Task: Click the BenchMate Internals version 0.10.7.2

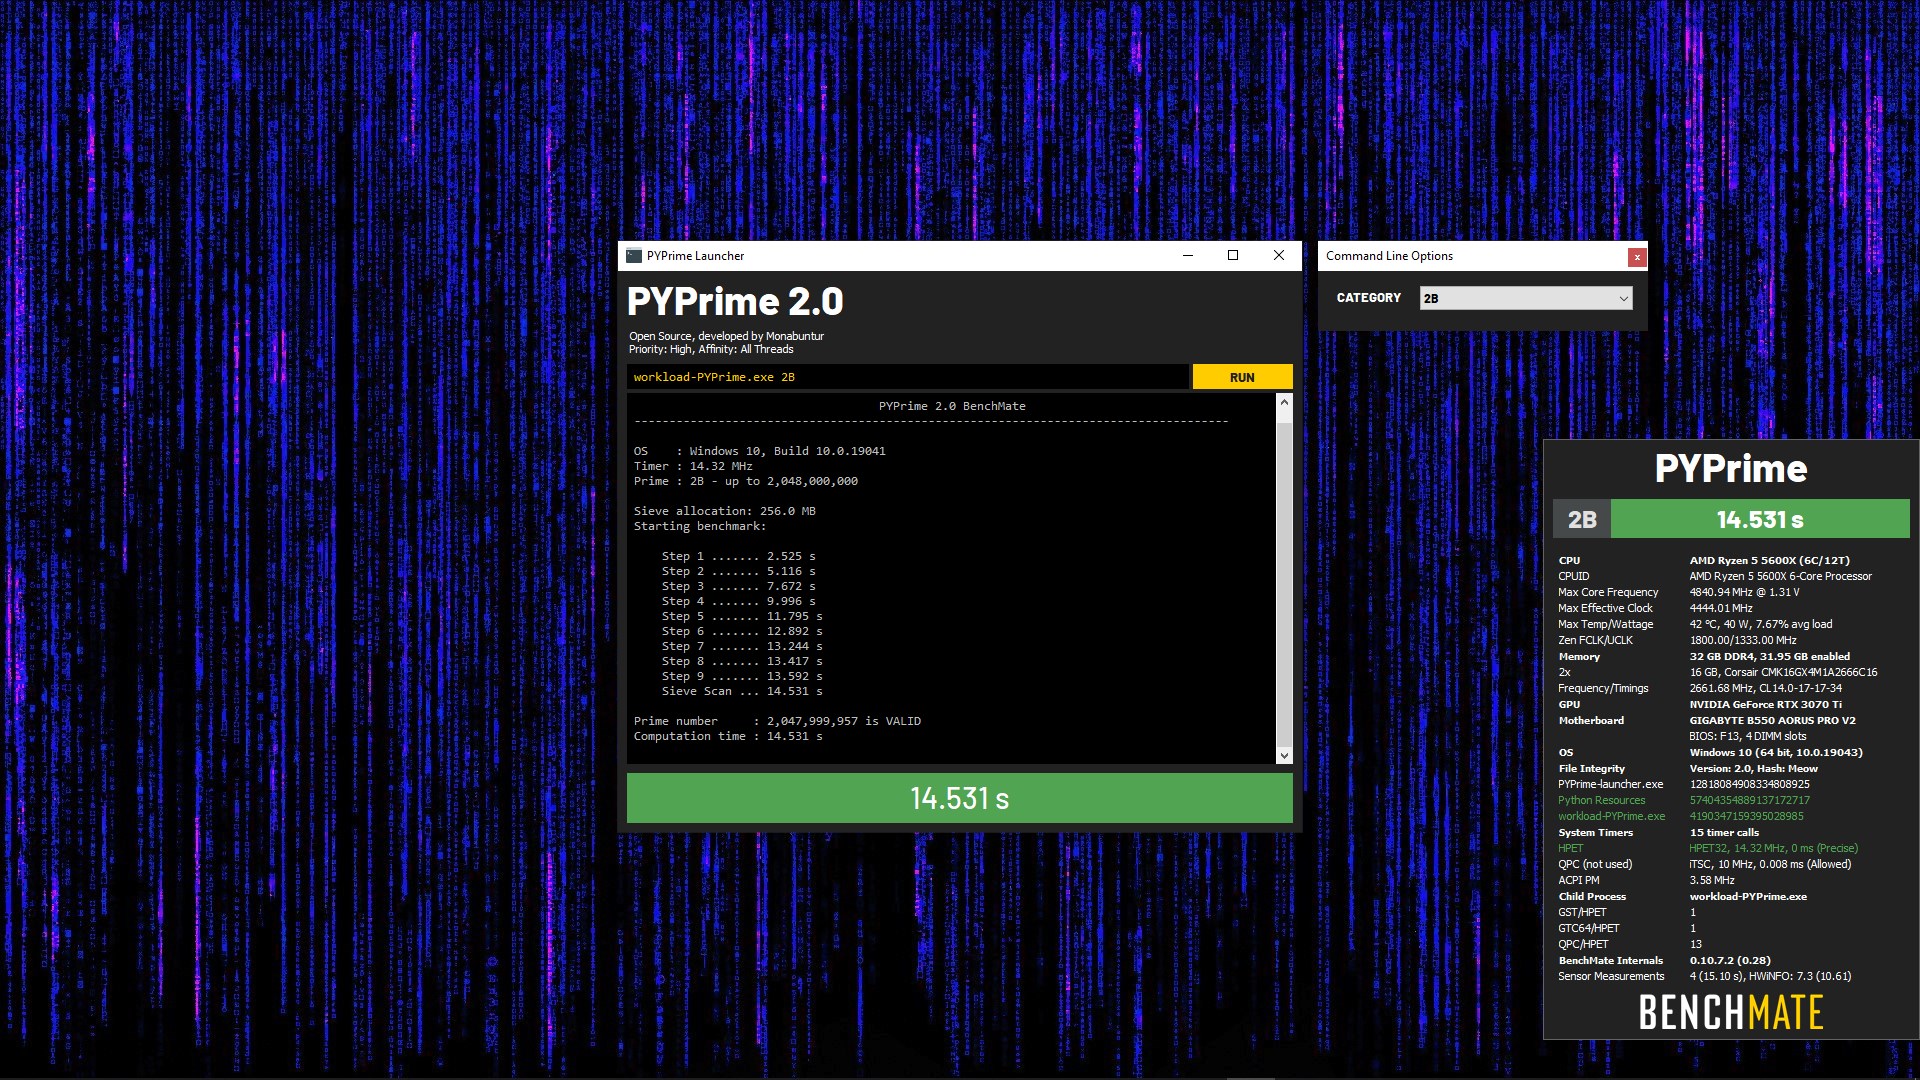Action: (x=1730, y=960)
